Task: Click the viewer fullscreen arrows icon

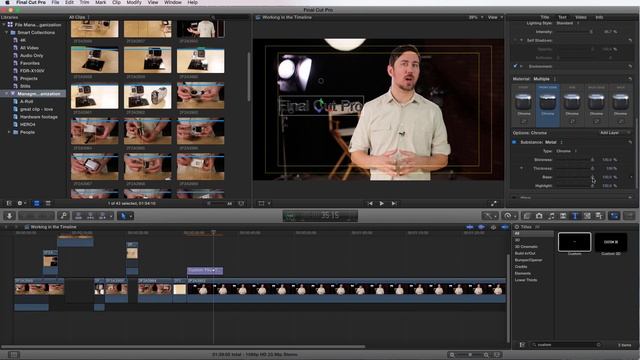Action: tap(493, 203)
